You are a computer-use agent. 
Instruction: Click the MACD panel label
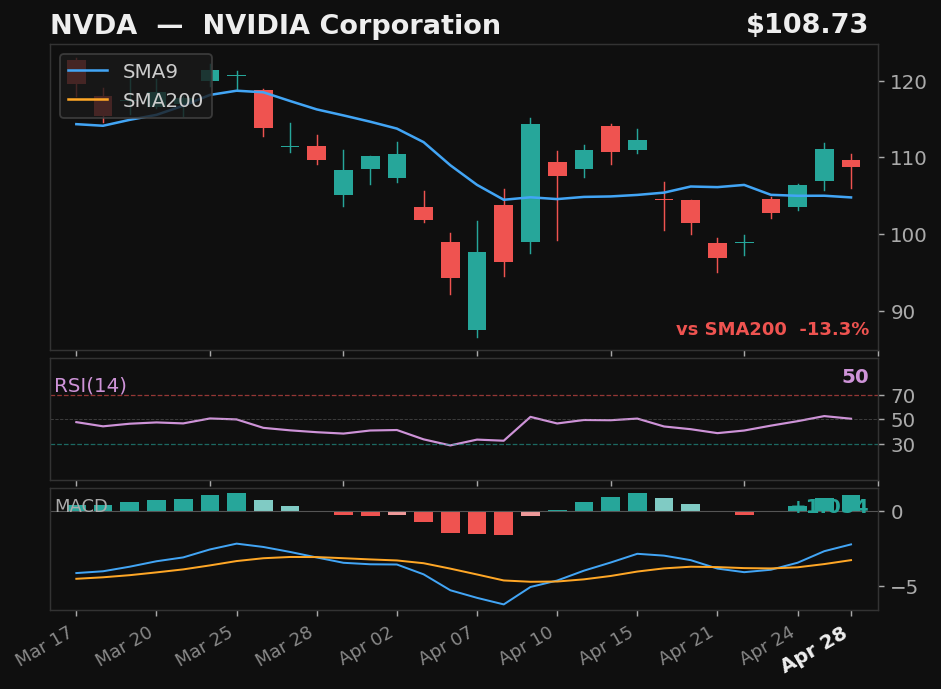click(x=81, y=506)
